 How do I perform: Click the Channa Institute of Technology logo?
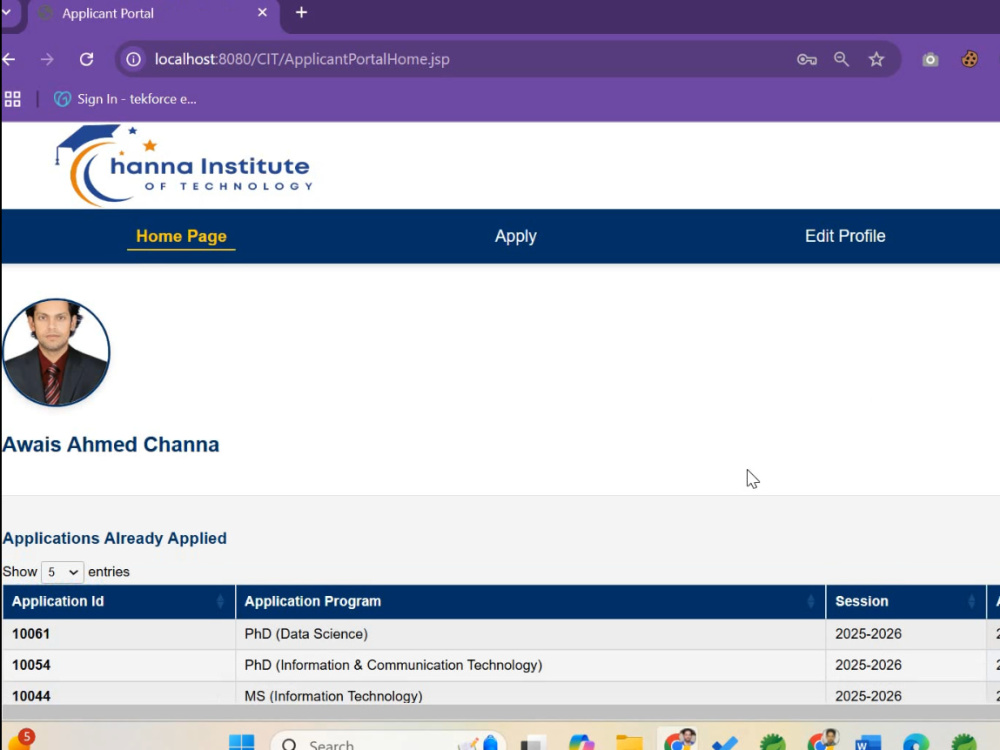tap(184, 166)
